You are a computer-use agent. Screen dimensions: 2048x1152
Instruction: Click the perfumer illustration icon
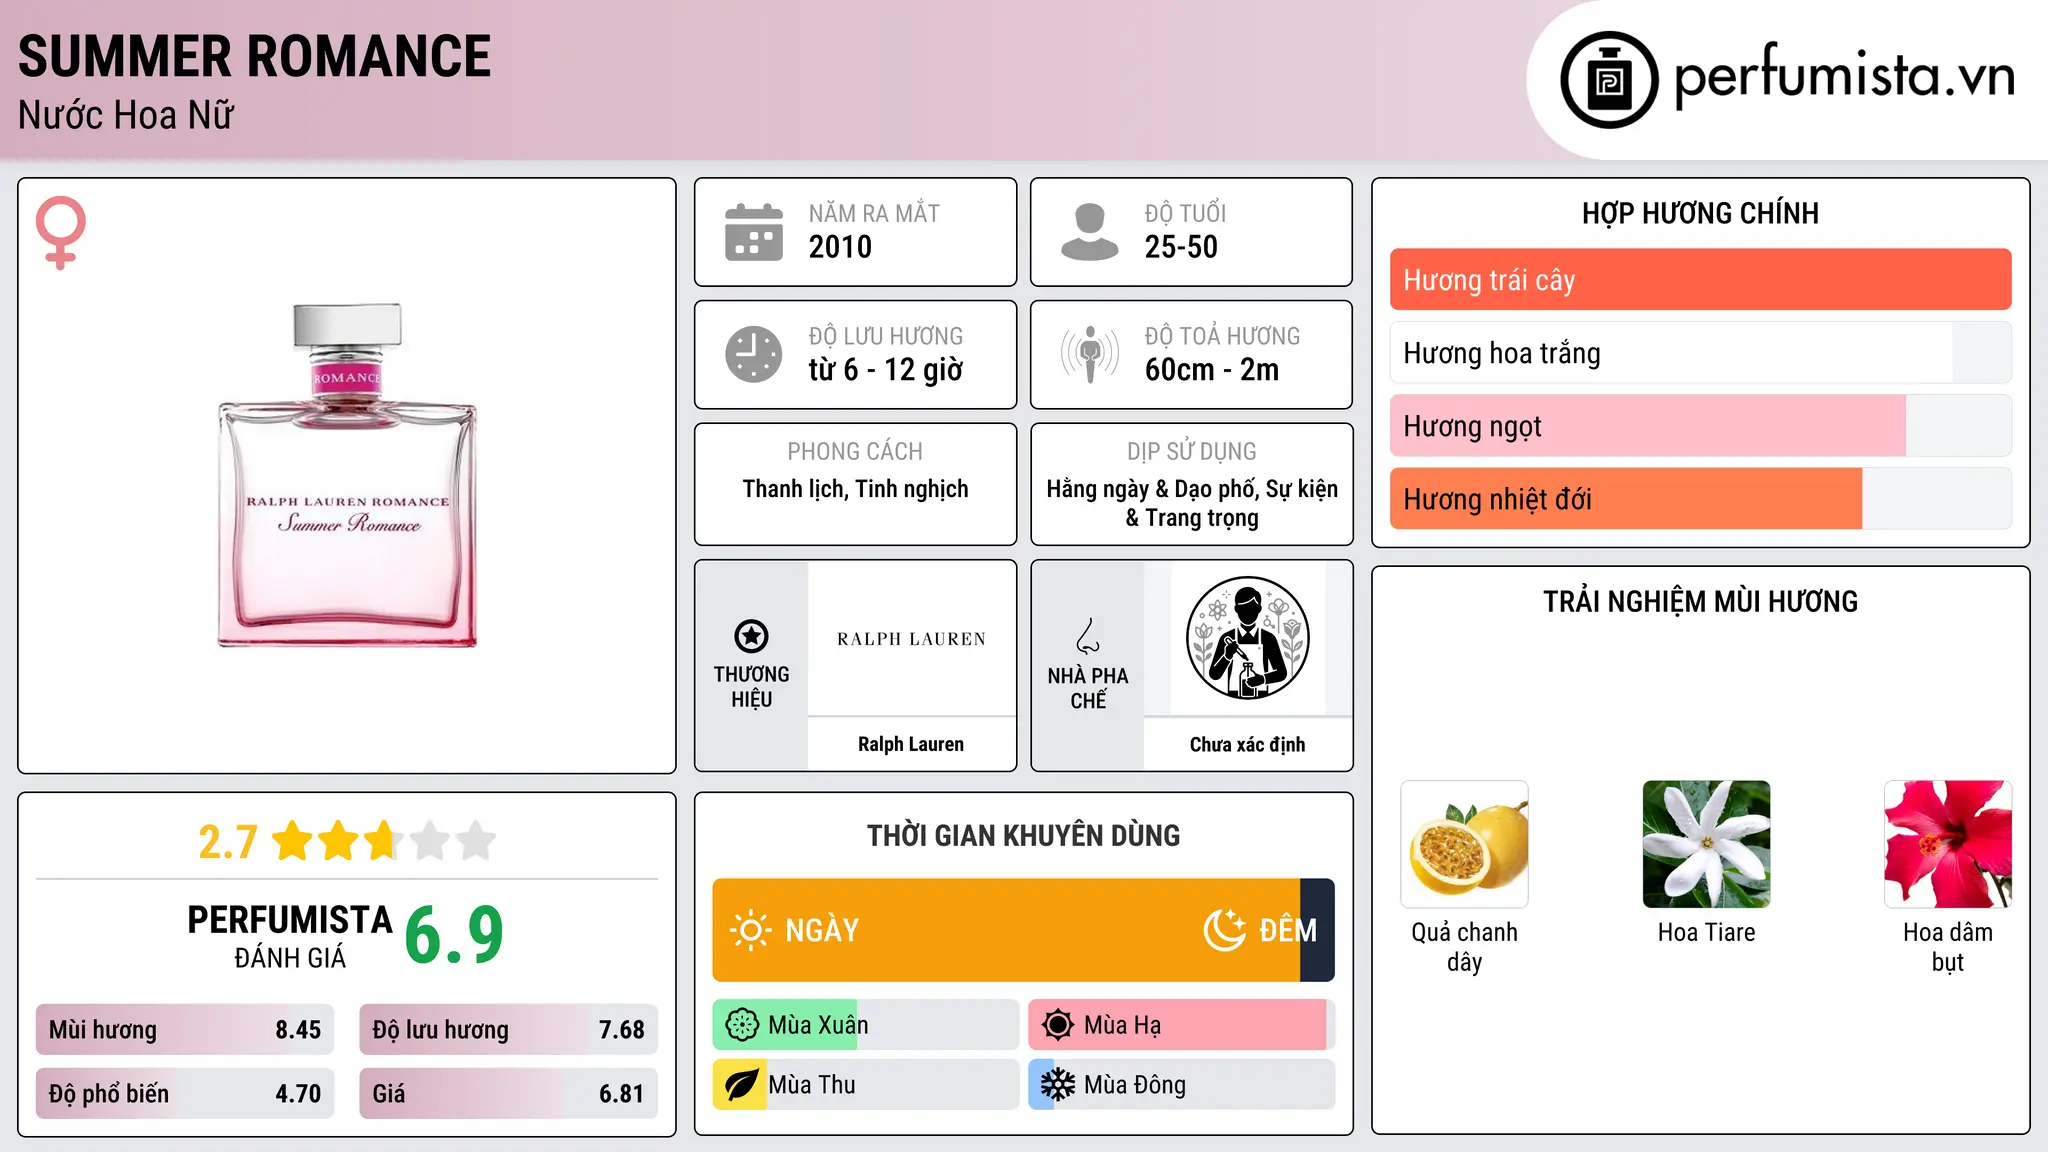(1247, 638)
